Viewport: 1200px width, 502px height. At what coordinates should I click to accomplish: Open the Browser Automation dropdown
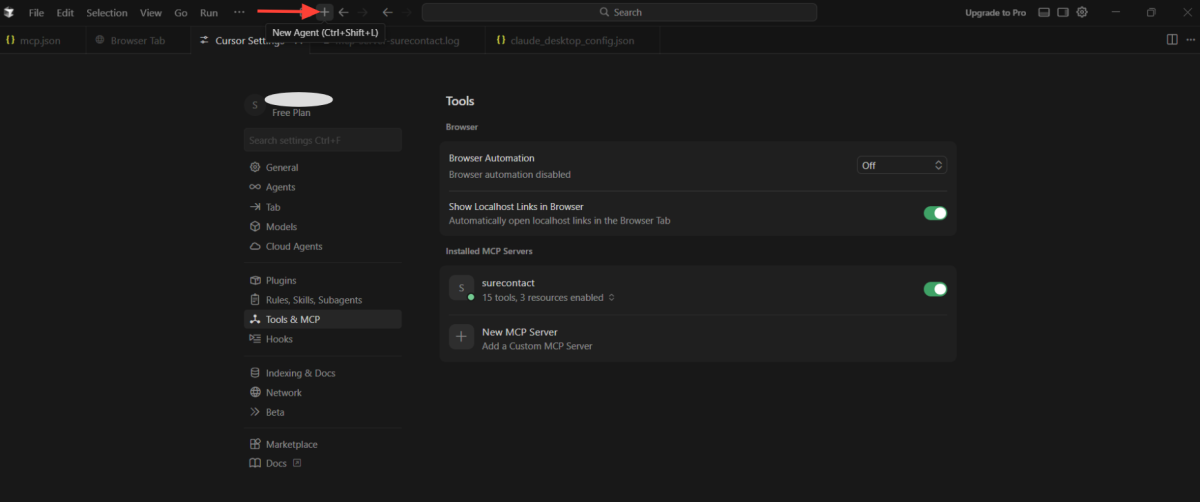(x=902, y=165)
